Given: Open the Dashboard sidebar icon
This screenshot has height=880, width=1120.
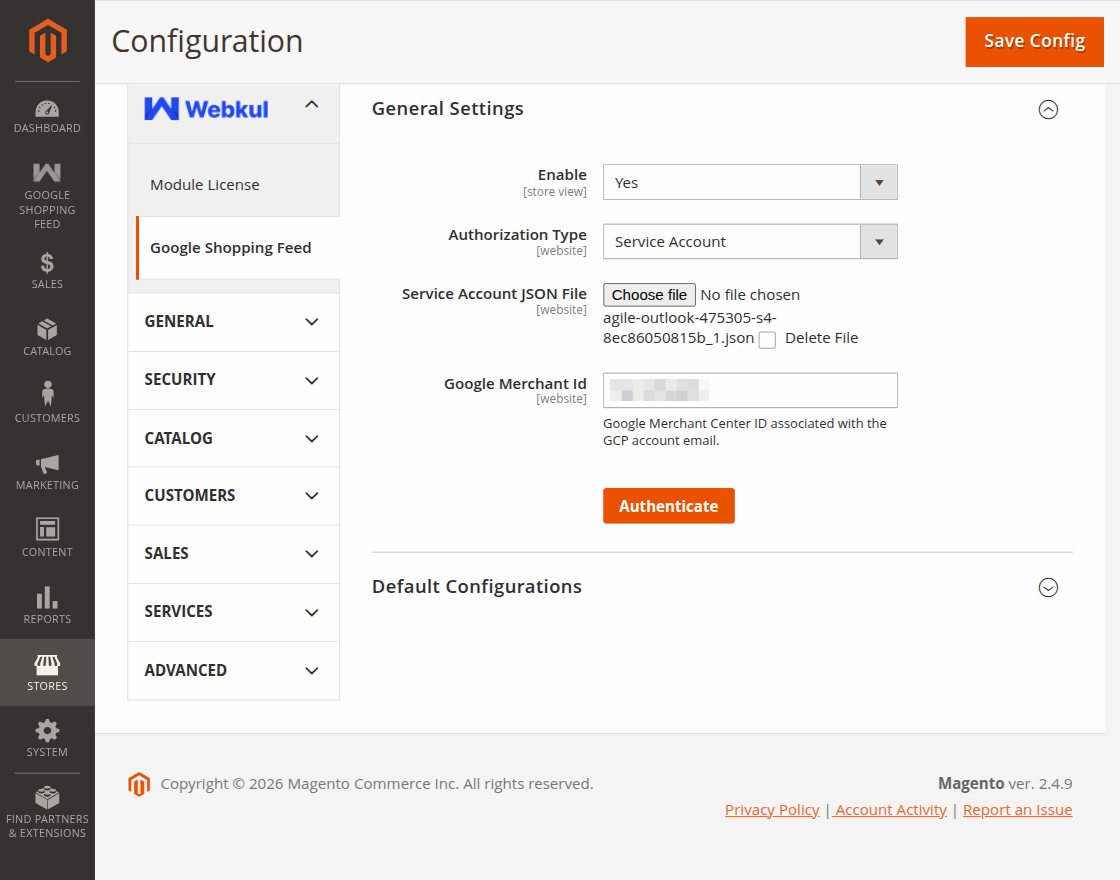Looking at the screenshot, I should tap(47, 116).
